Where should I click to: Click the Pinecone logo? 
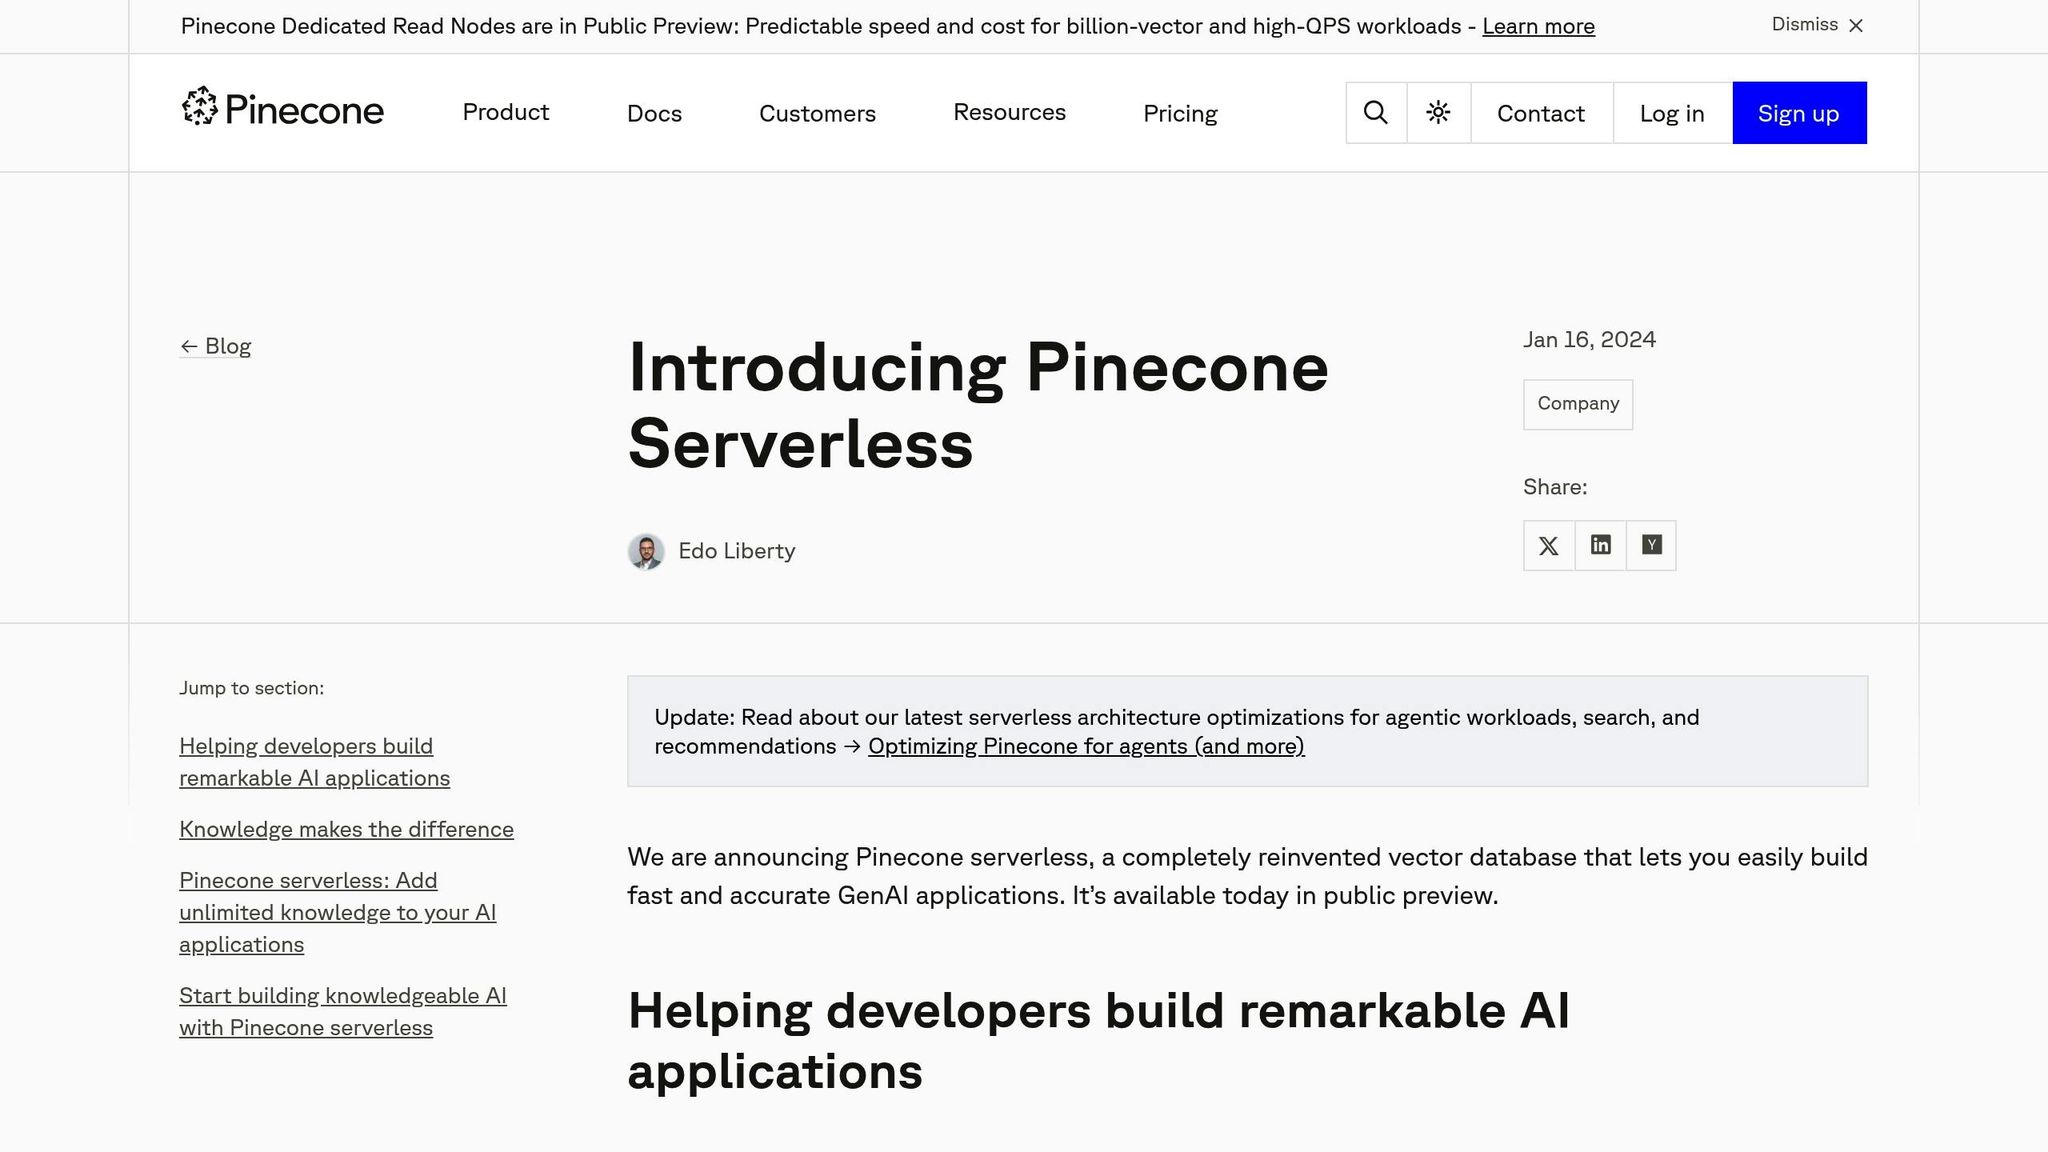coord(282,107)
